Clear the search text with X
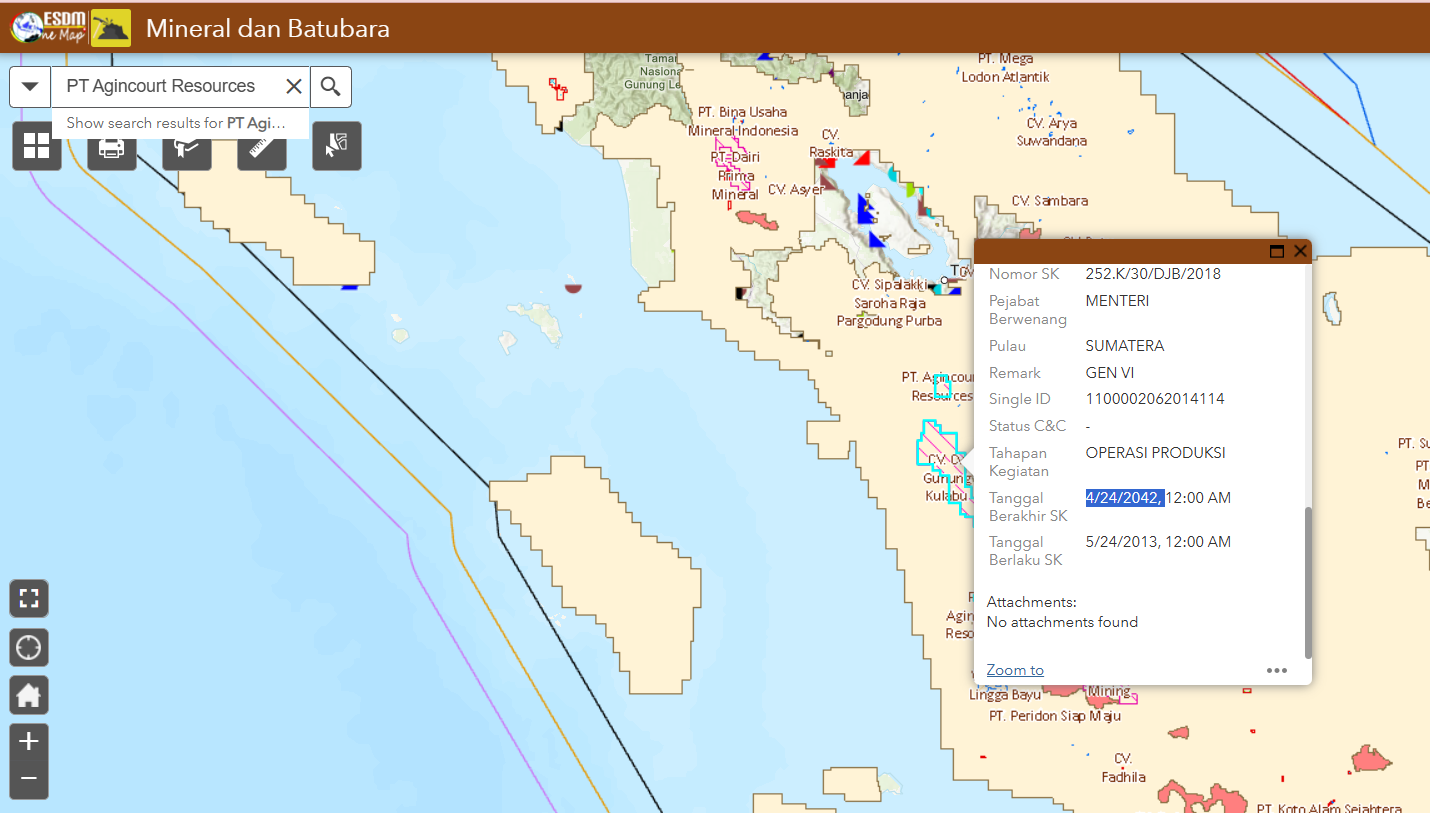The height and width of the screenshot is (813, 1430). [294, 87]
